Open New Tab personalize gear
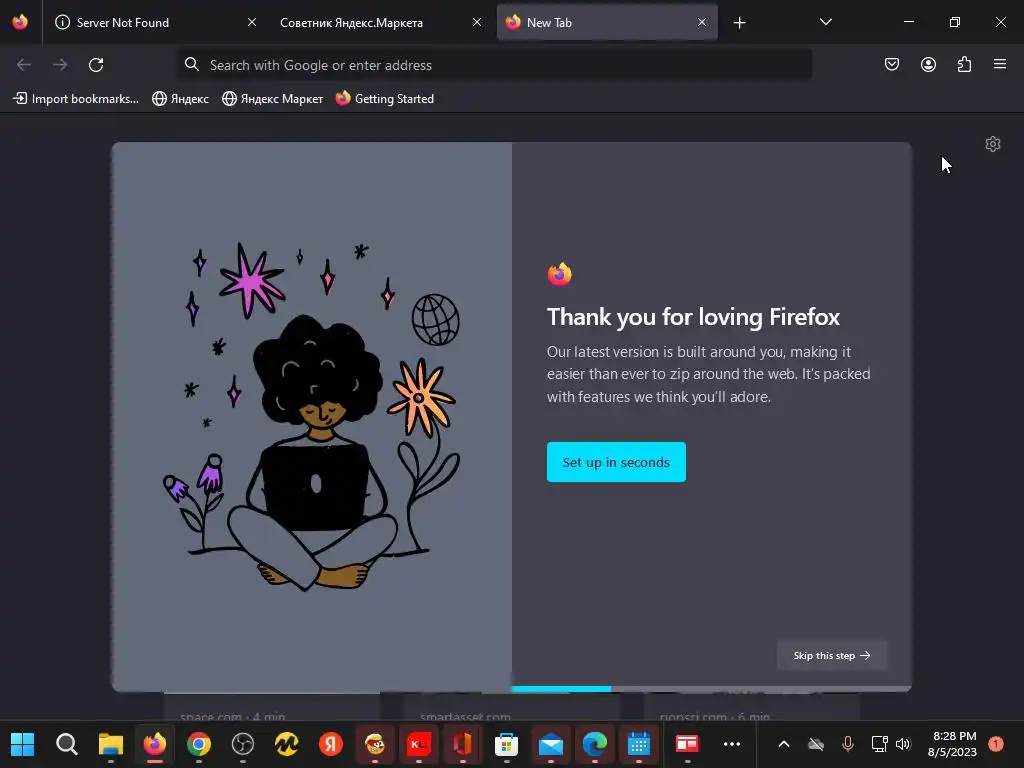Image resolution: width=1024 pixels, height=768 pixels. click(x=993, y=144)
